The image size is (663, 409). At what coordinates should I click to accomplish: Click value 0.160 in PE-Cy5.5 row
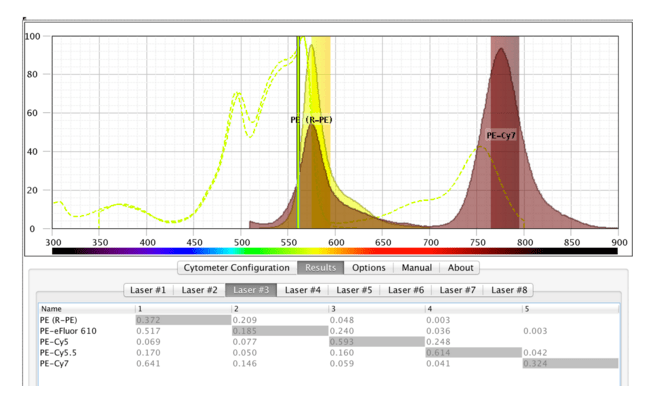342,353
